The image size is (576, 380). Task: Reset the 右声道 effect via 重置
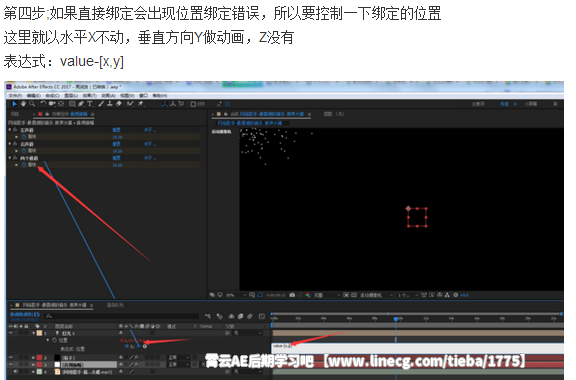[116, 144]
